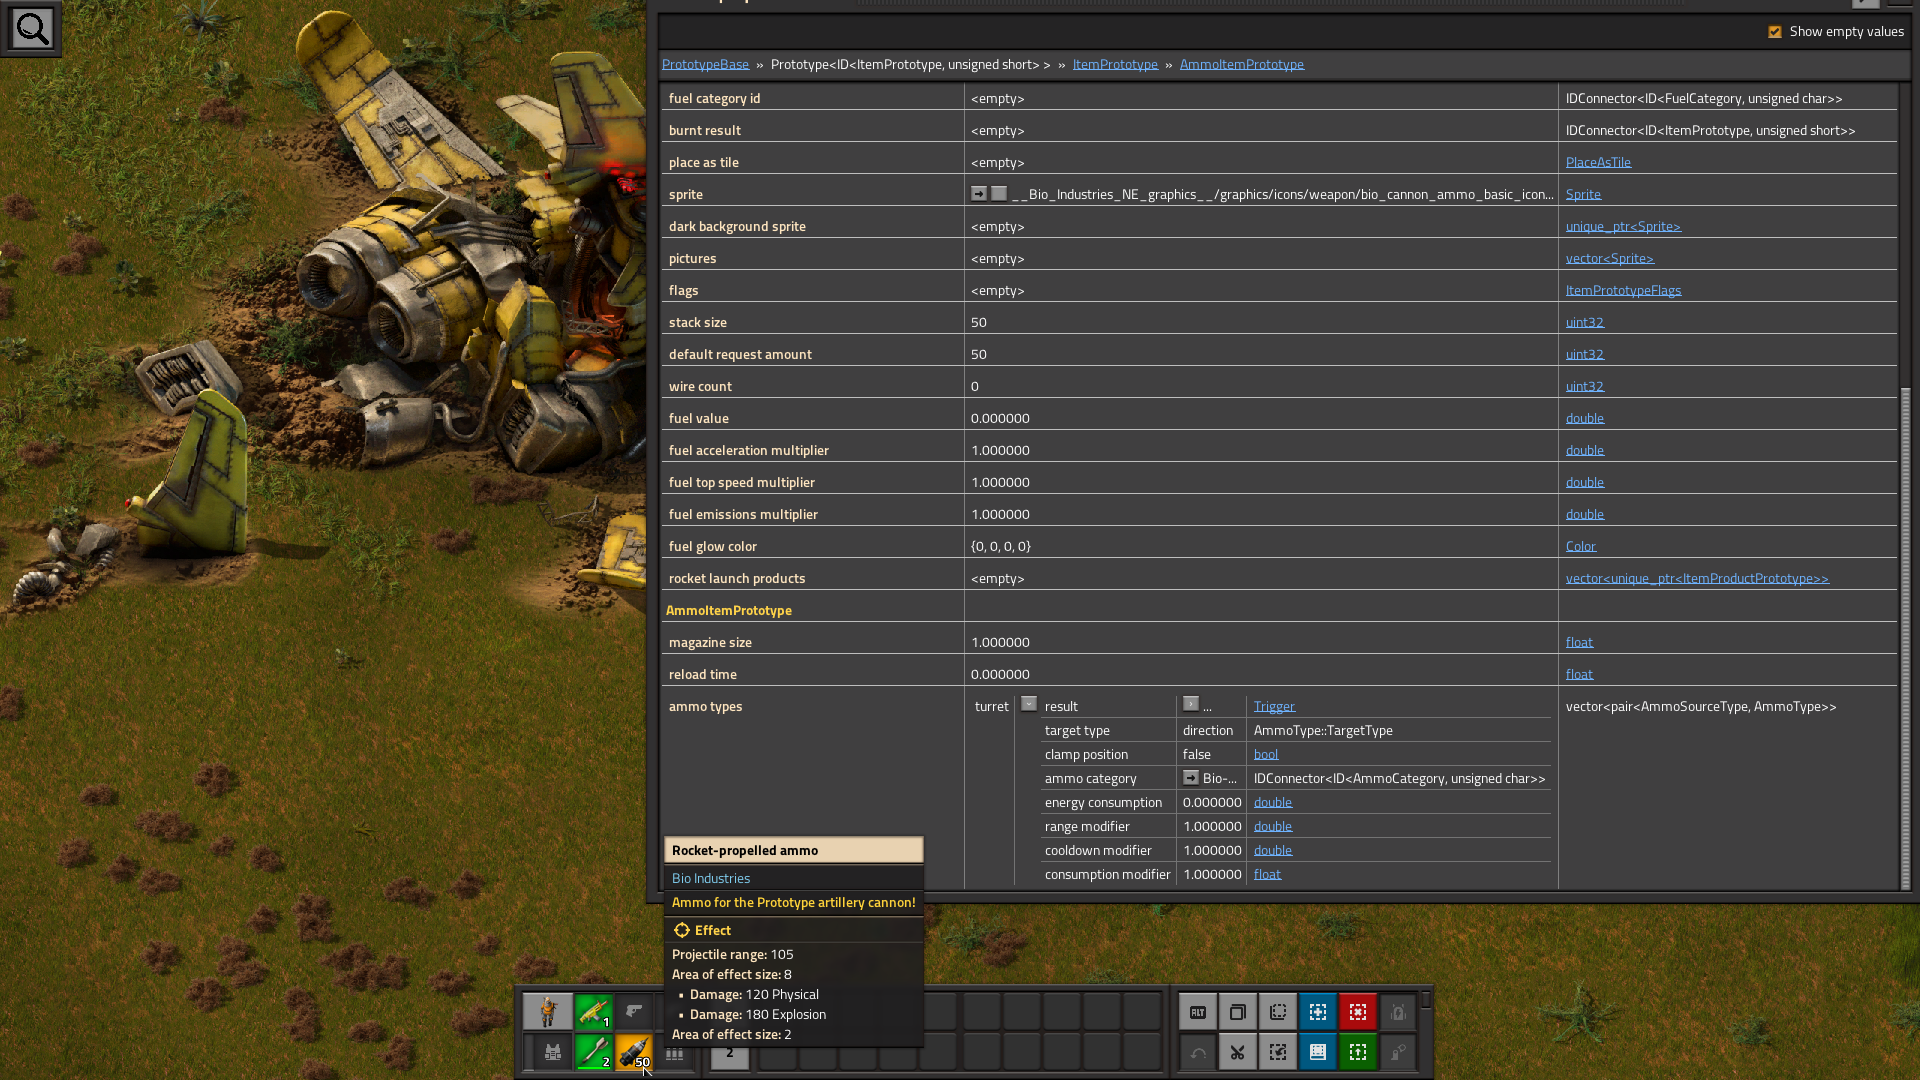Click the arrow button next to sprite path

pyautogui.click(x=979, y=194)
